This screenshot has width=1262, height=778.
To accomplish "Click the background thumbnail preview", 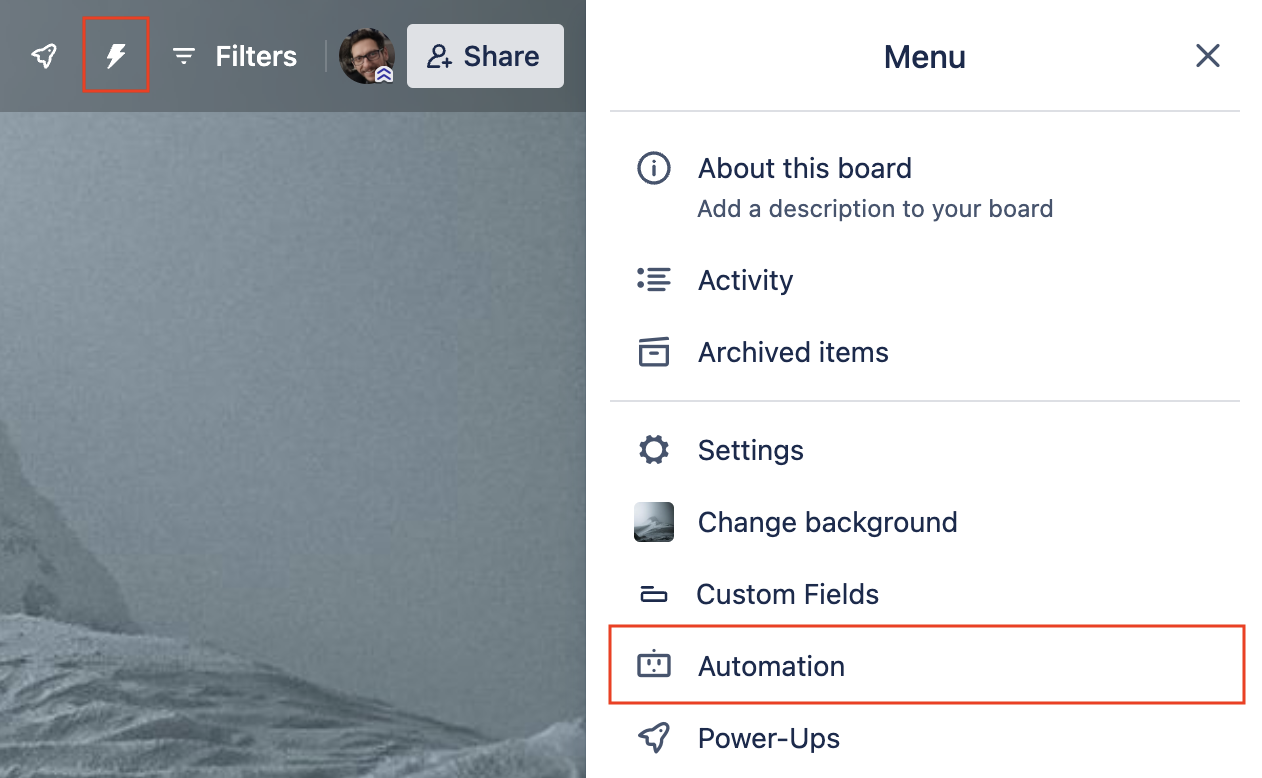I will 654,522.
